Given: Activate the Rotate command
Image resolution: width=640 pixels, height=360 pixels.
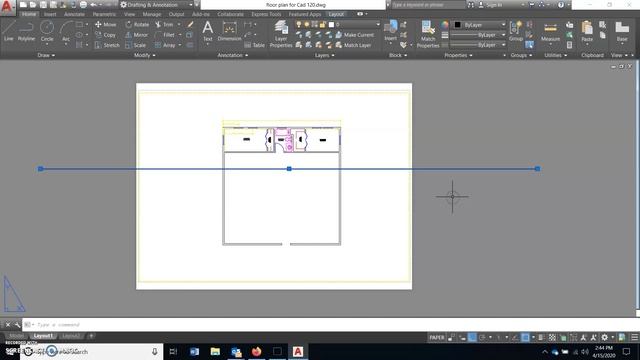Looking at the screenshot, I should [137, 24].
